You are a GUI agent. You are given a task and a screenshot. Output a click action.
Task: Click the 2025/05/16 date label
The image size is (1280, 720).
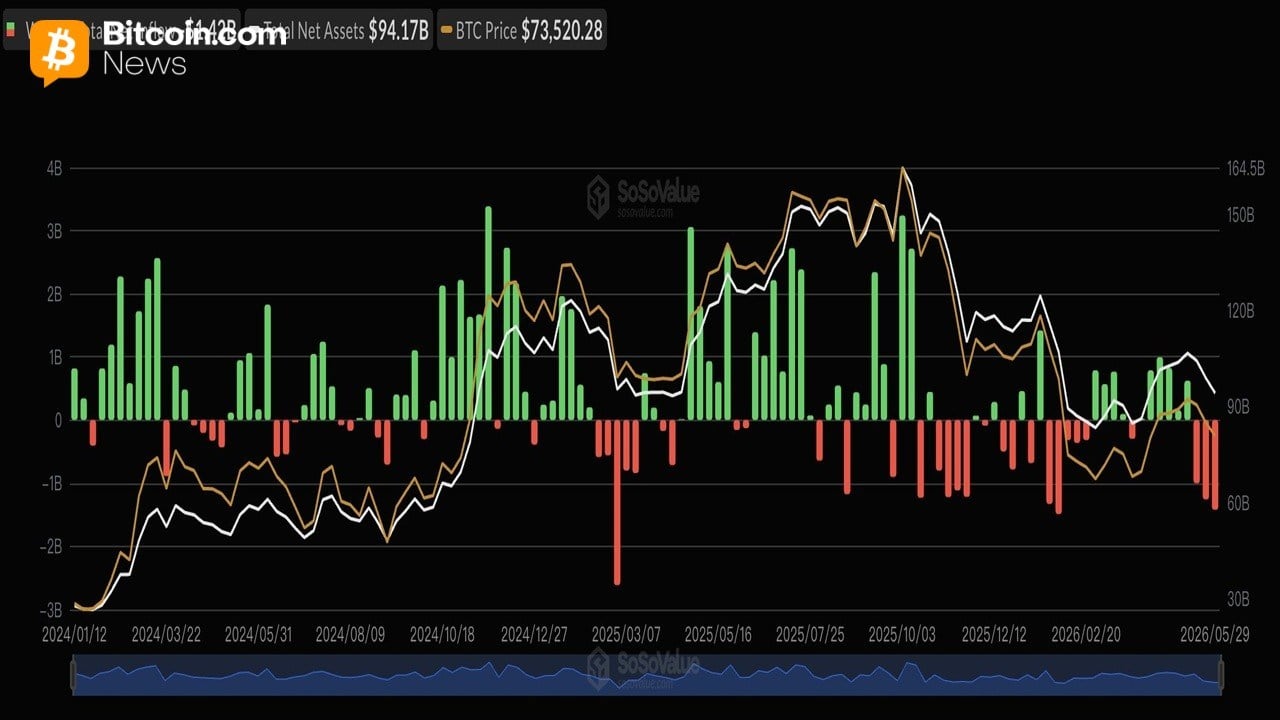coord(716,635)
